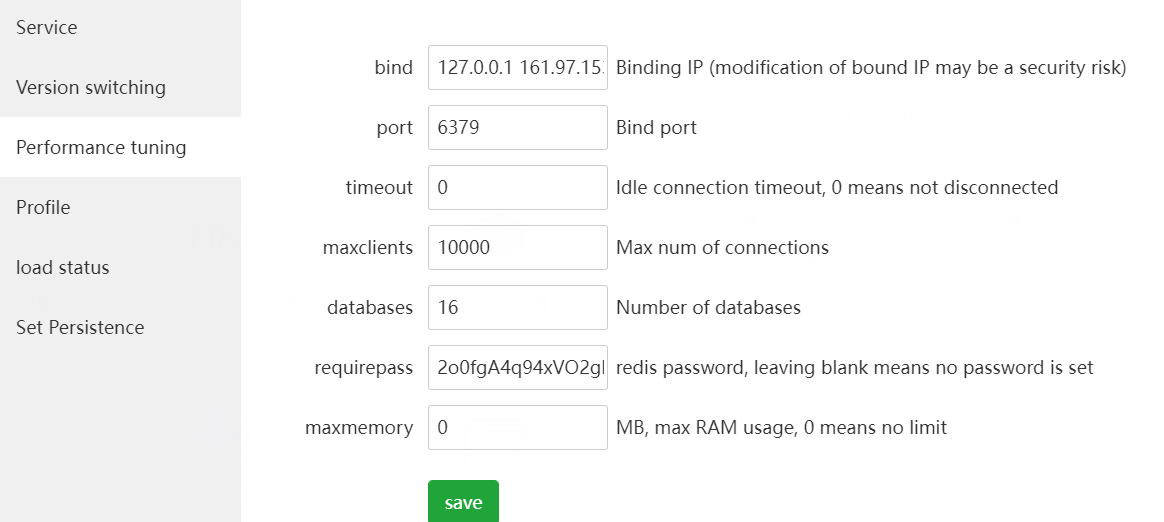Click the timeout input field
Image resolution: width=1164 pixels, height=522 pixels.
point(517,188)
